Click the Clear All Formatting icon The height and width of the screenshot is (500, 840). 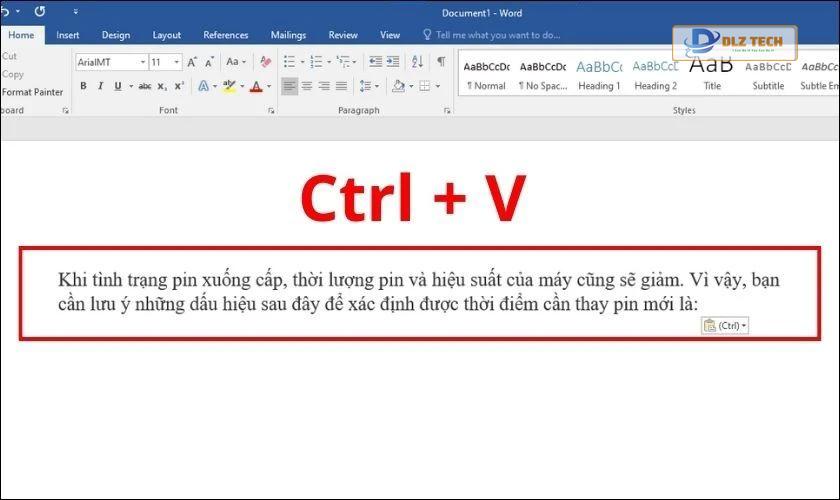[265, 62]
